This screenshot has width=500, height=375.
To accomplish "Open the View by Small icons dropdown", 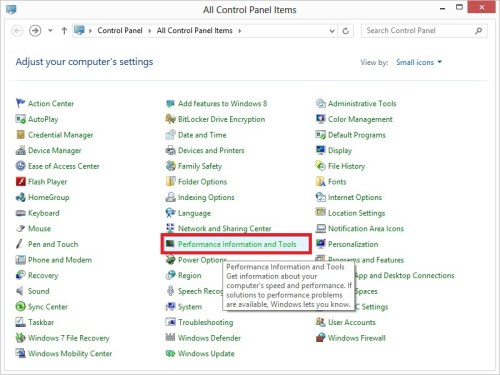I will point(419,62).
